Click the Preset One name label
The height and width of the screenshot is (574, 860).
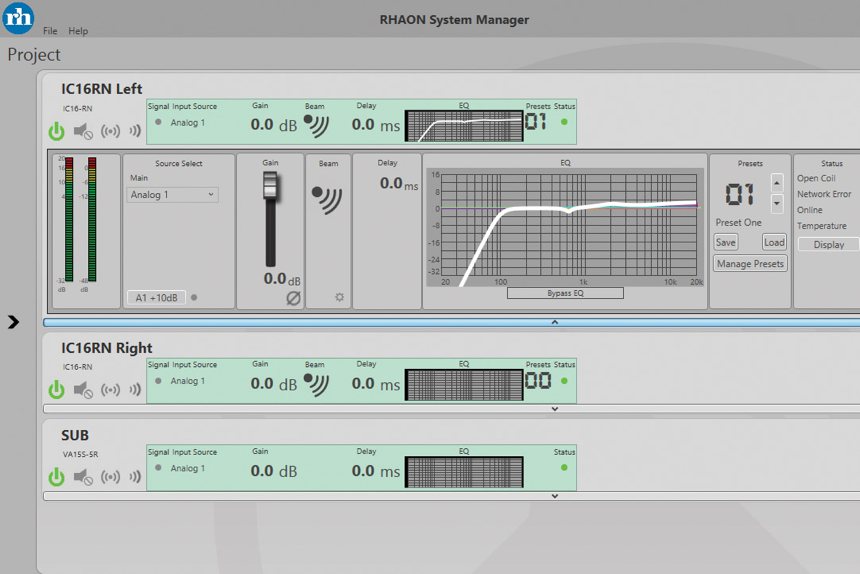738,223
